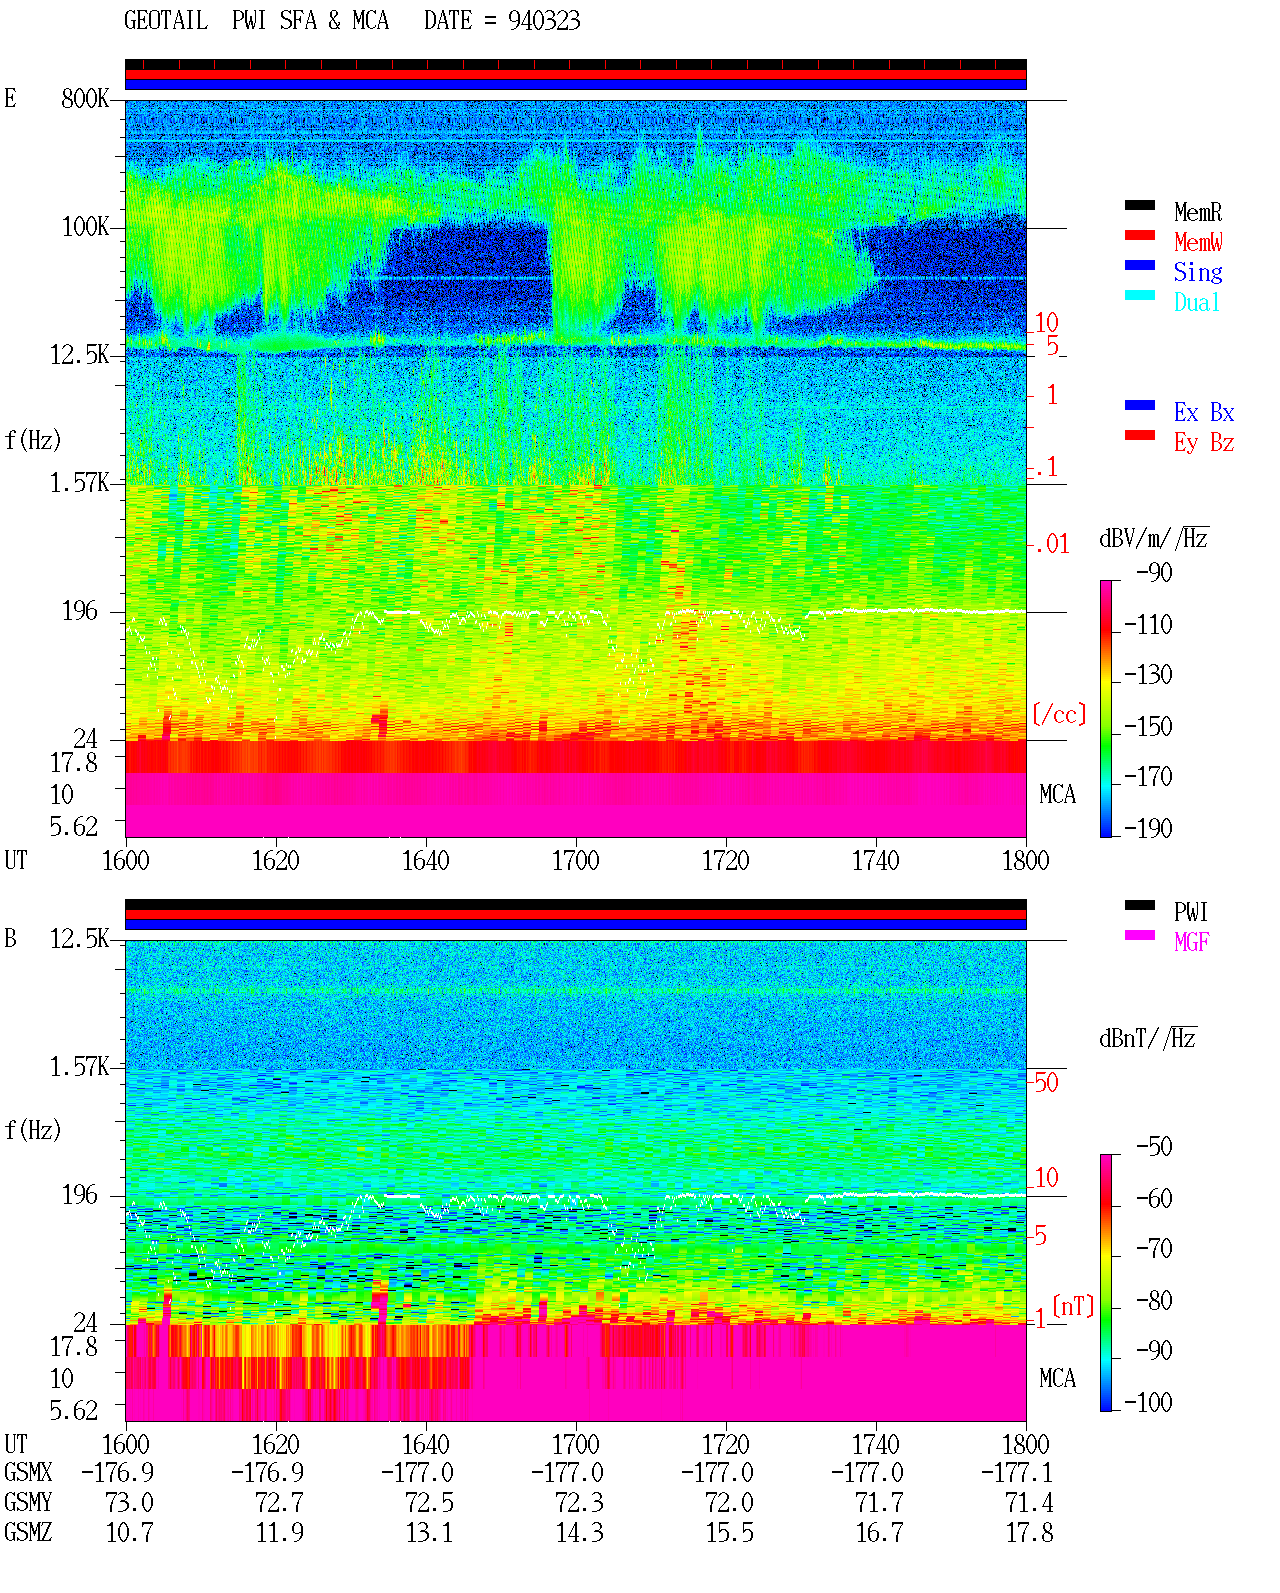Click the red mode bar above B spectrogram
Screen dimensions: 1280x1593
tap(575, 915)
